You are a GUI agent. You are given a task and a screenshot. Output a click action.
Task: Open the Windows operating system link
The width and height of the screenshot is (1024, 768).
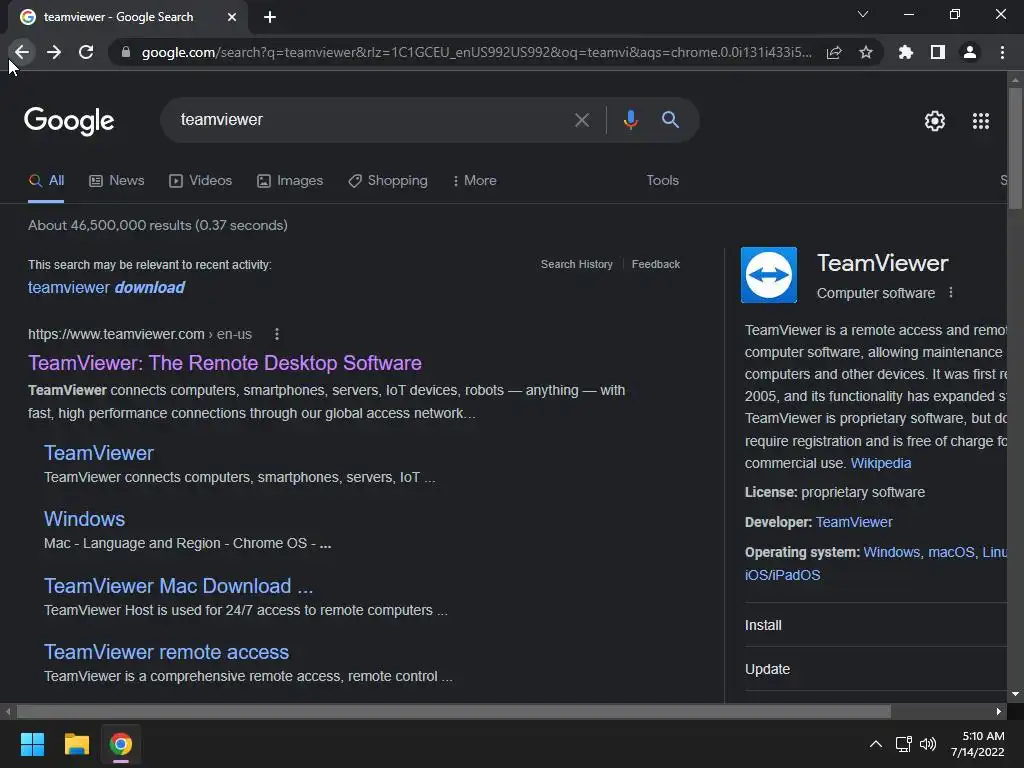coord(891,552)
